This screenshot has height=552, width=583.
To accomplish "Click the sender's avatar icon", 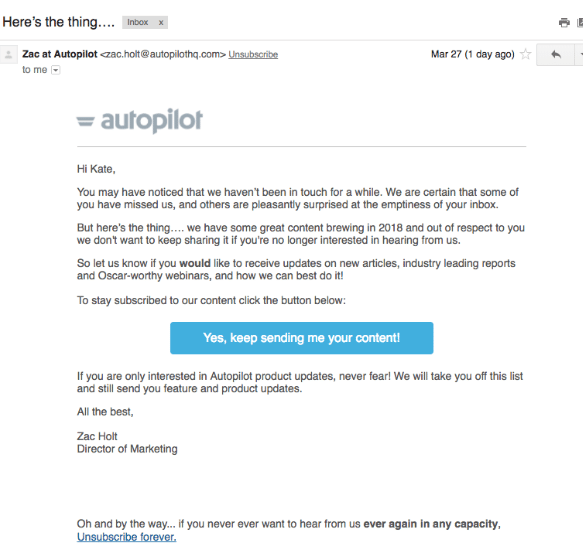I will 9,55.
